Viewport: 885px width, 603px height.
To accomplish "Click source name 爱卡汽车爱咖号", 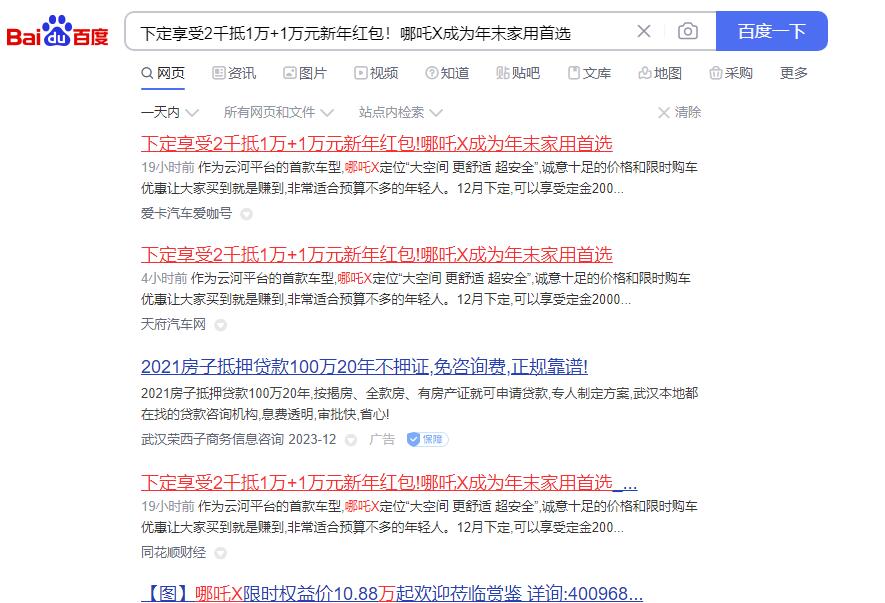I will pyautogui.click(x=186, y=213).
